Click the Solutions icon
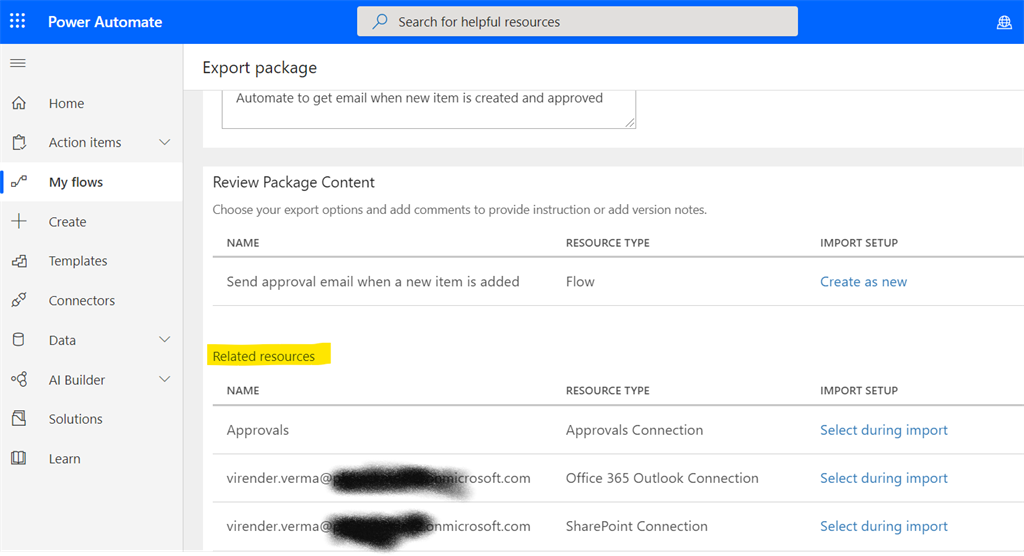The height and width of the screenshot is (556, 1024). (x=19, y=419)
